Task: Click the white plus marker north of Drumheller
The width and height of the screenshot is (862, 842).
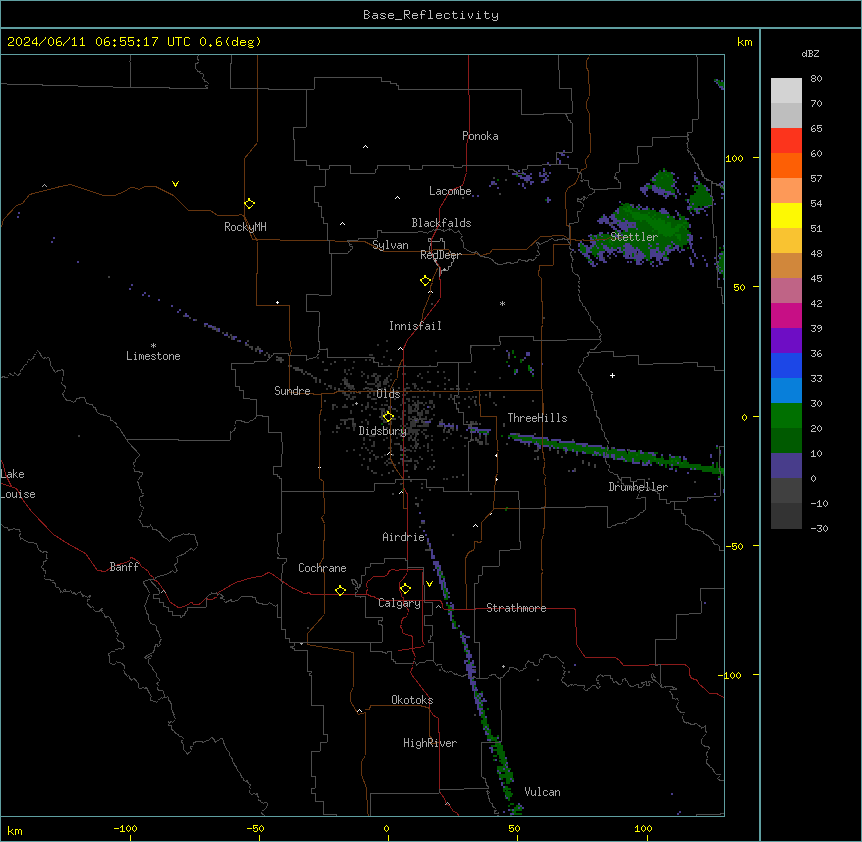Action: click(612, 375)
